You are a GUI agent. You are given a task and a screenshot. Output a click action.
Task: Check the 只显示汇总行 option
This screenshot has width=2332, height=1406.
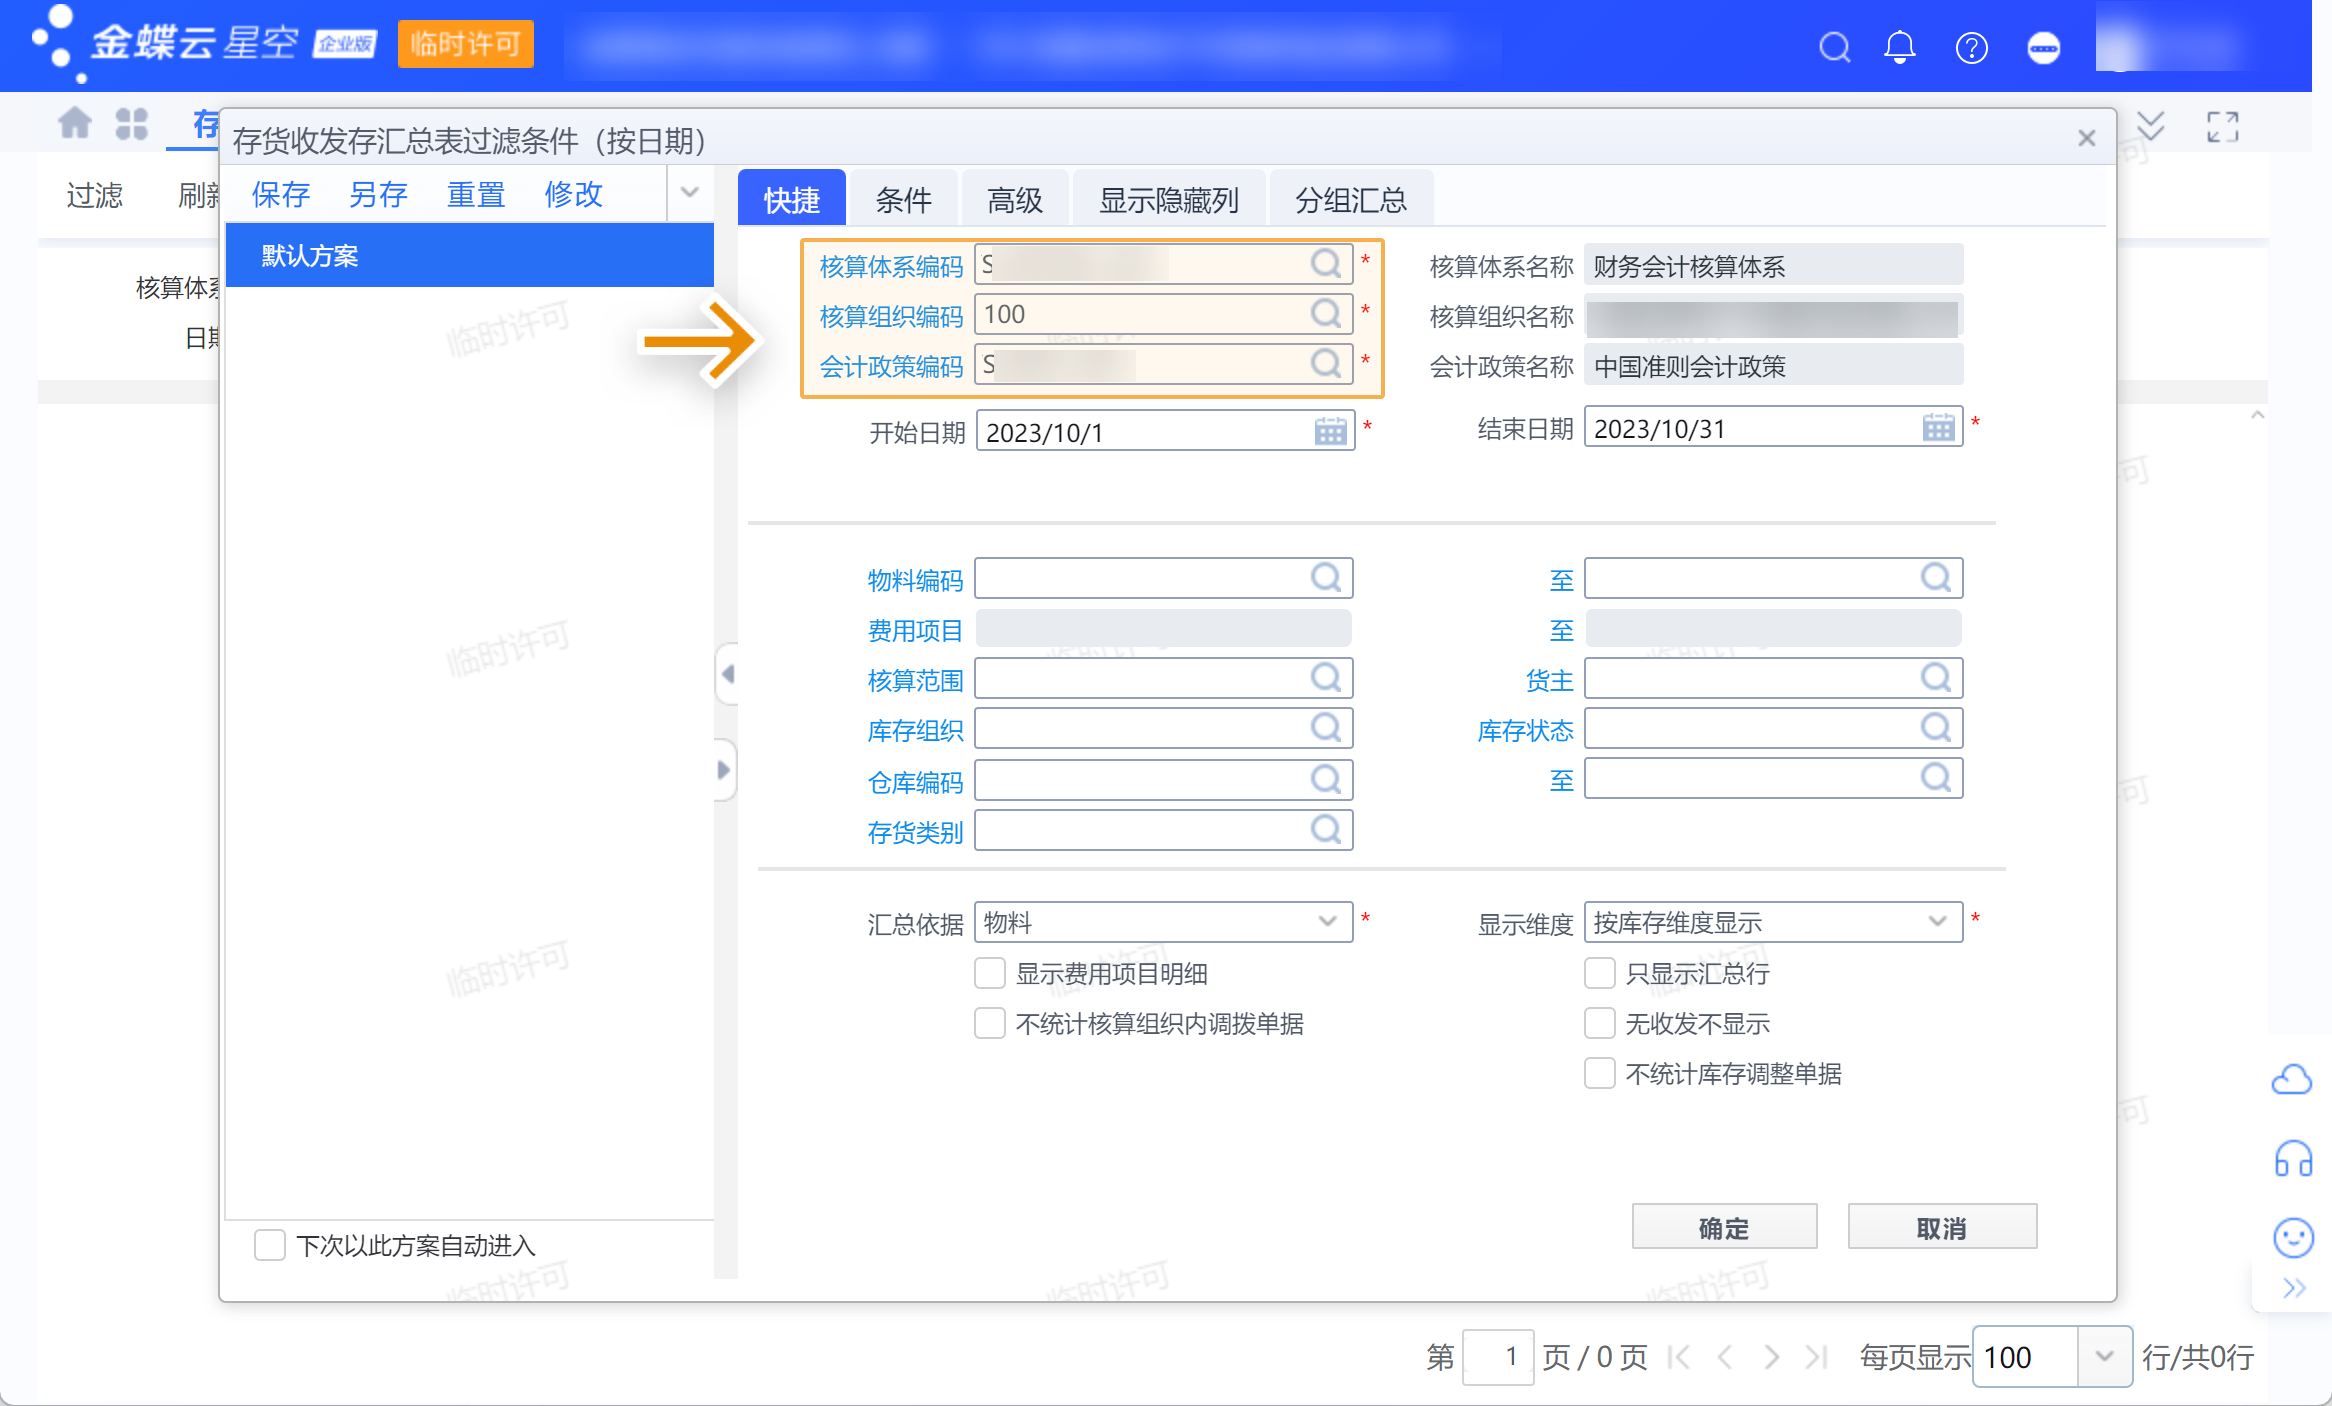pos(1599,973)
